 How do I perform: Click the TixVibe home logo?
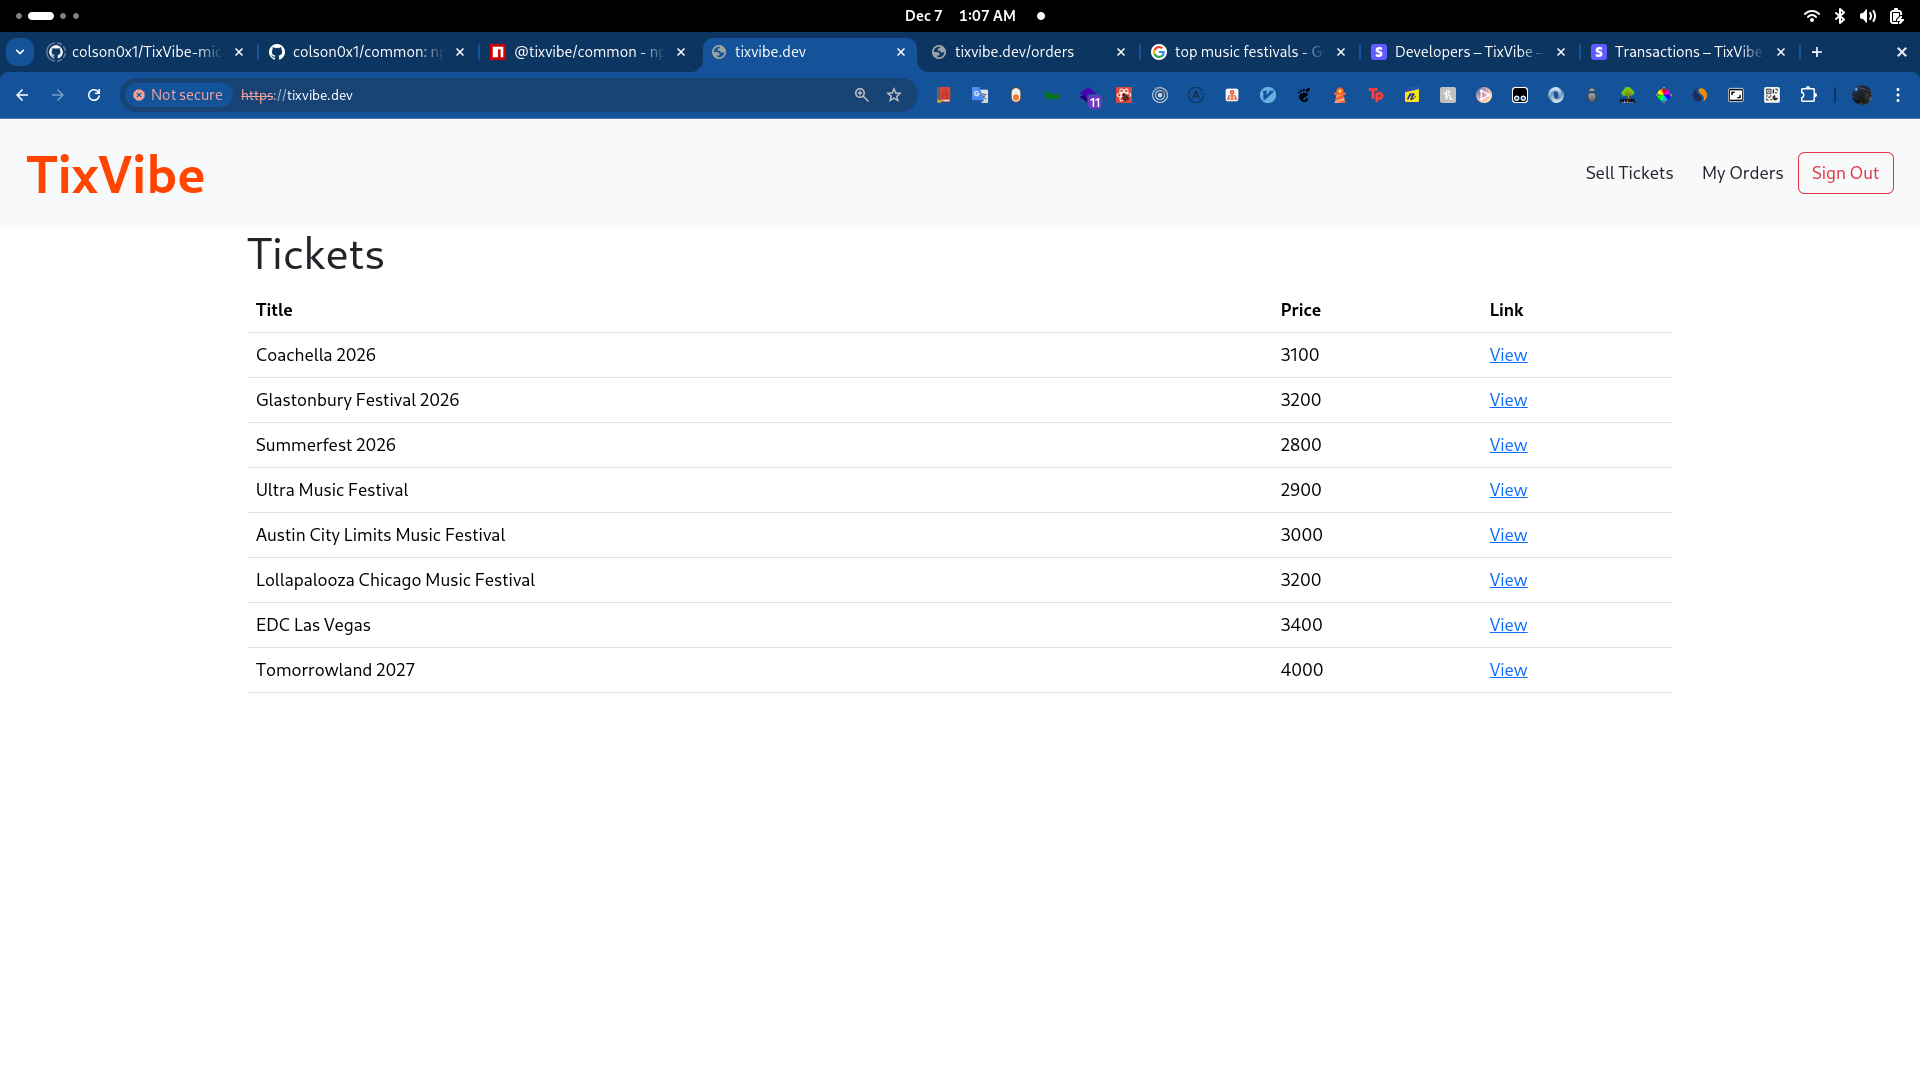coord(116,173)
